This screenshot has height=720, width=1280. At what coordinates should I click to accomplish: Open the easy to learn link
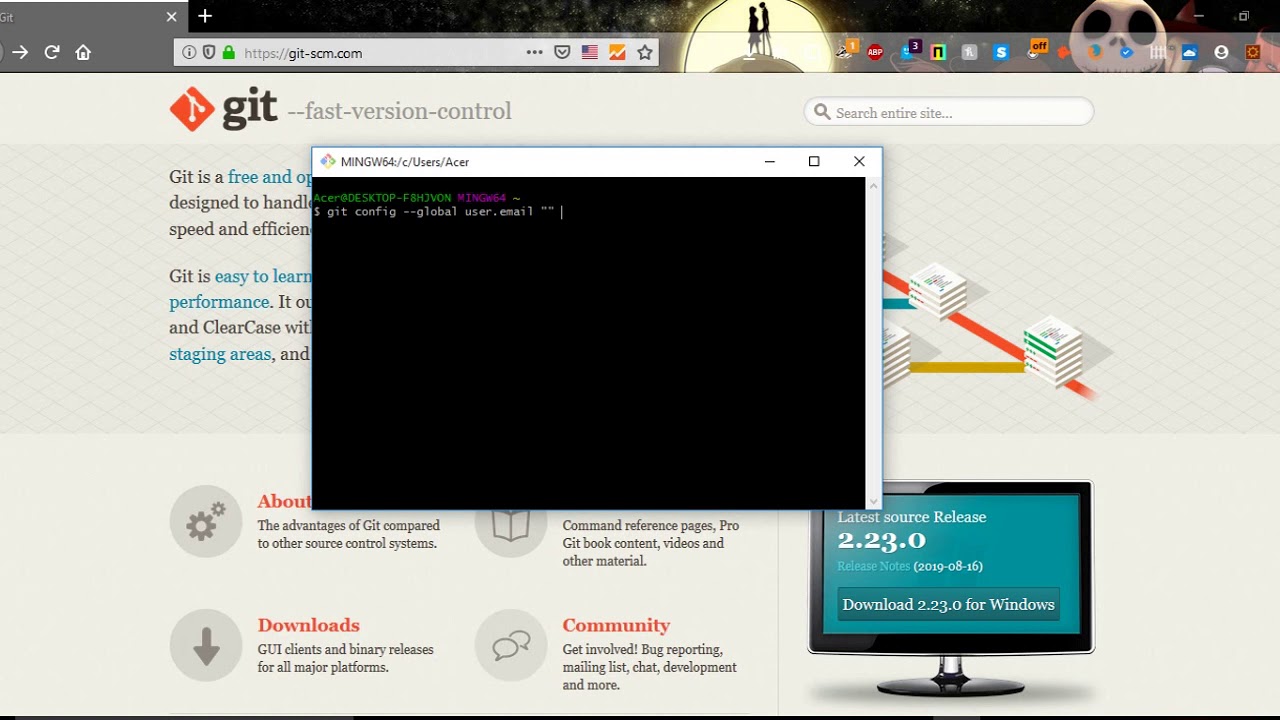263,276
